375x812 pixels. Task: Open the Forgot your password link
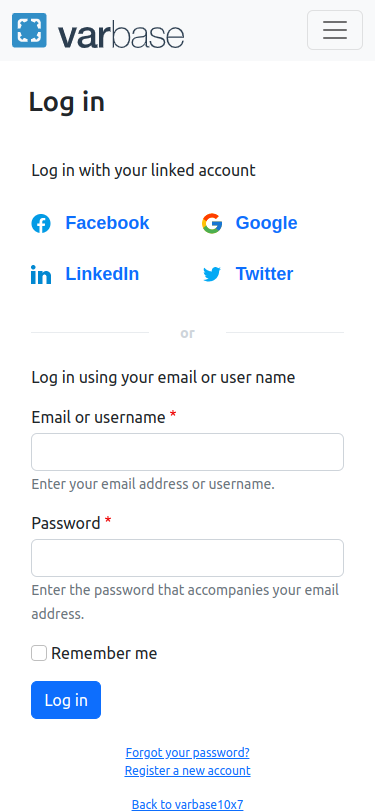(x=188, y=752)
